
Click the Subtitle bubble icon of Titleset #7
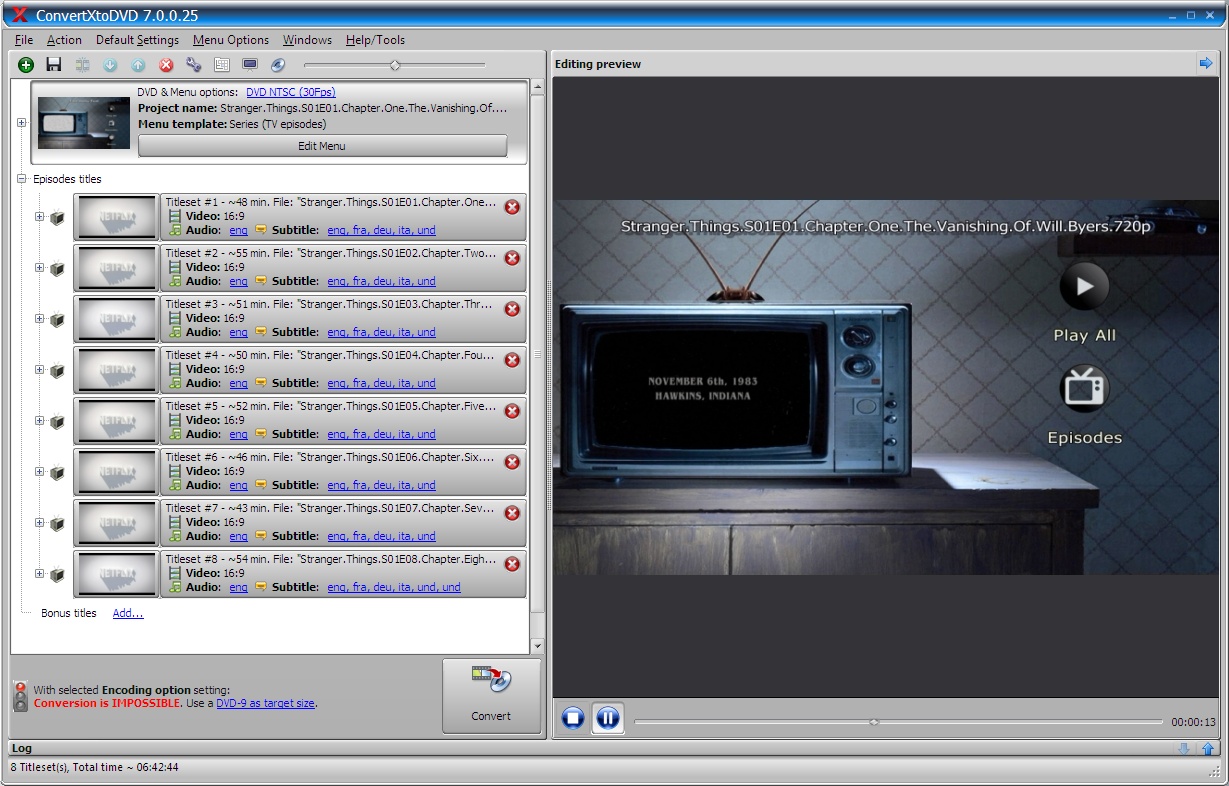pos(261,536)
